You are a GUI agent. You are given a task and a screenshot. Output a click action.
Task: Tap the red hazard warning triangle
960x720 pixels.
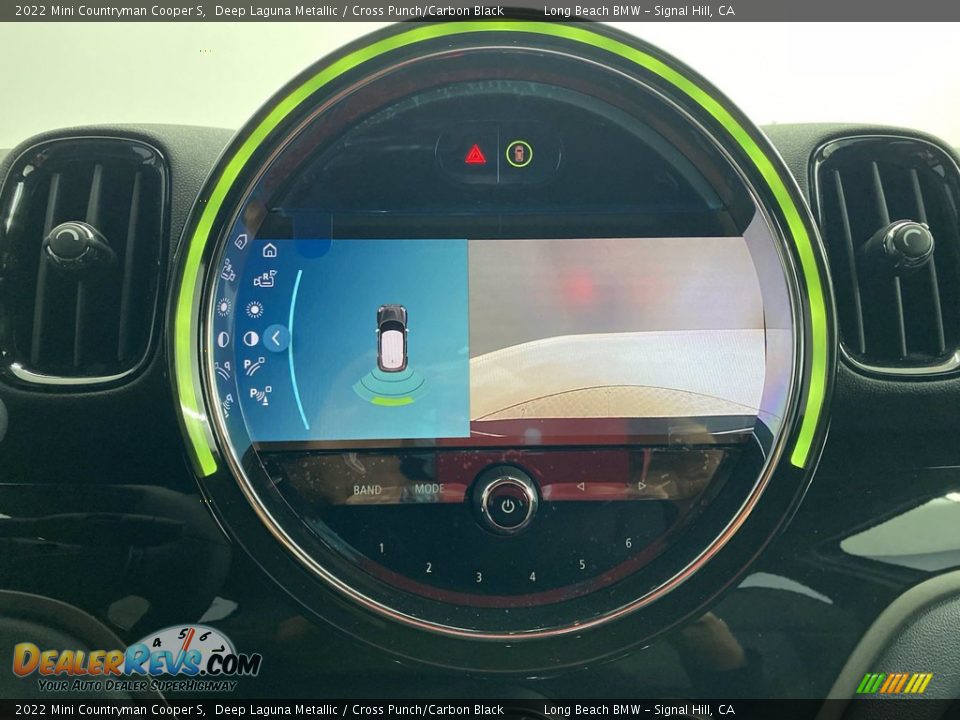pyautogui.click(x=475, y=154)
